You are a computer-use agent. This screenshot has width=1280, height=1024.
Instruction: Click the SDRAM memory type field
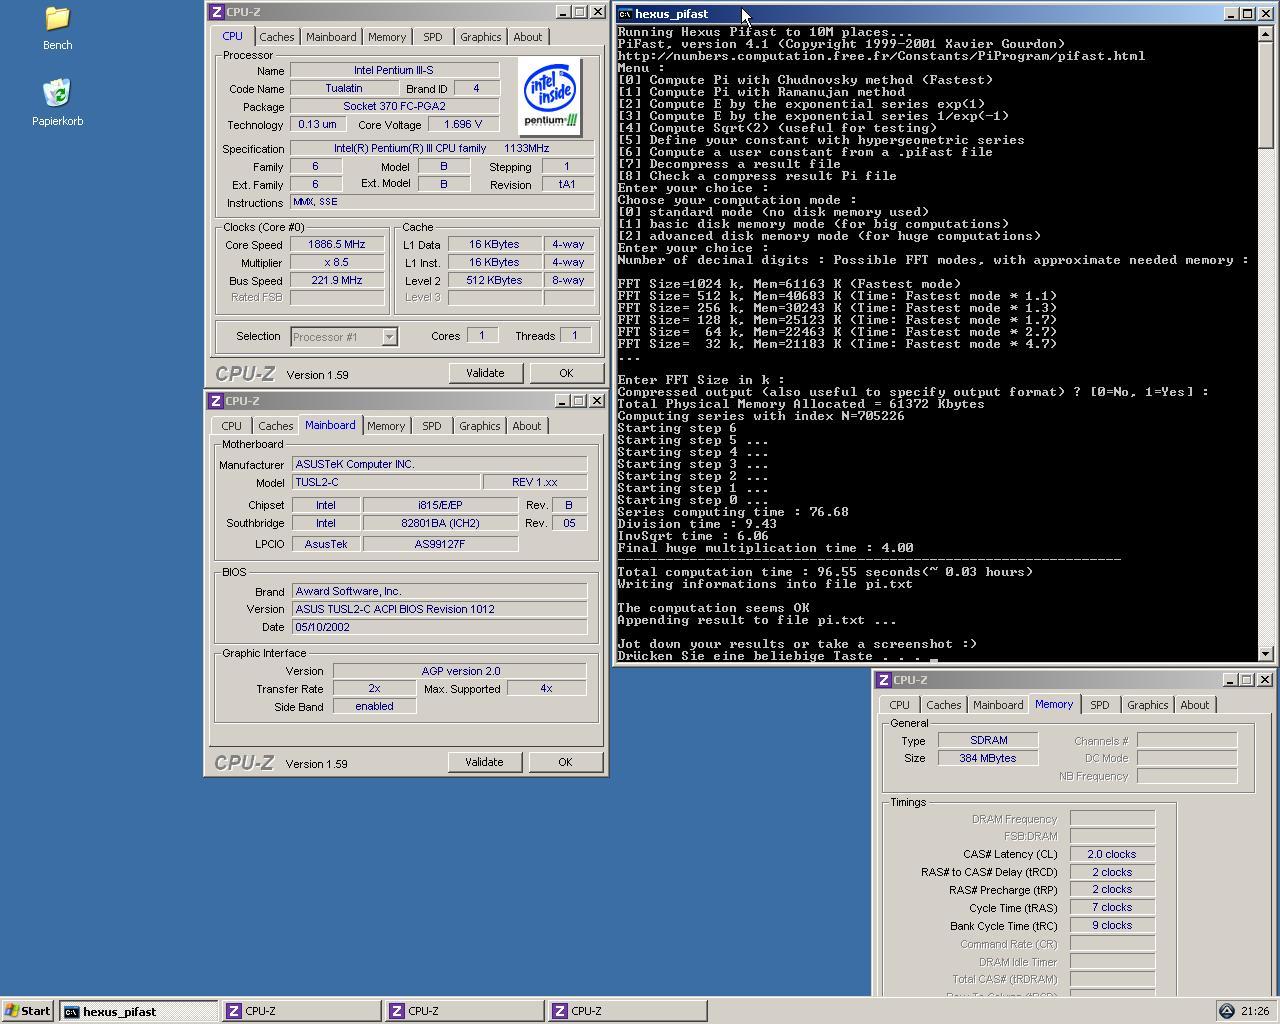988,740
